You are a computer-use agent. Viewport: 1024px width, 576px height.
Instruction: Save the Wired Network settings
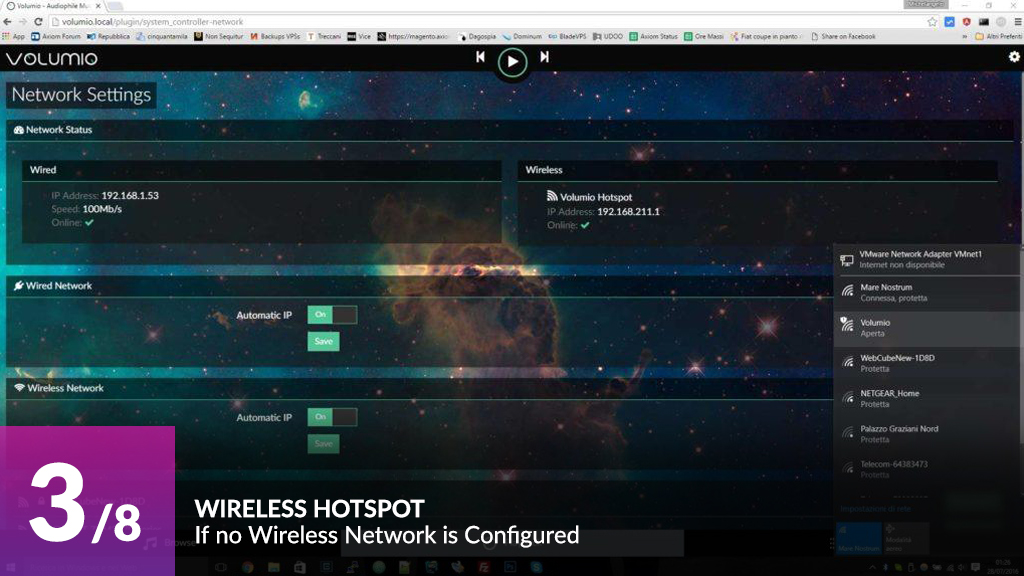point(323,341)
